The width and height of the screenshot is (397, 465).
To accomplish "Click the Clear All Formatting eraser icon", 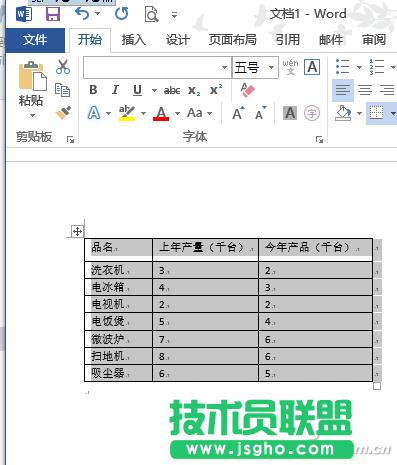I will tap(247, 90).
